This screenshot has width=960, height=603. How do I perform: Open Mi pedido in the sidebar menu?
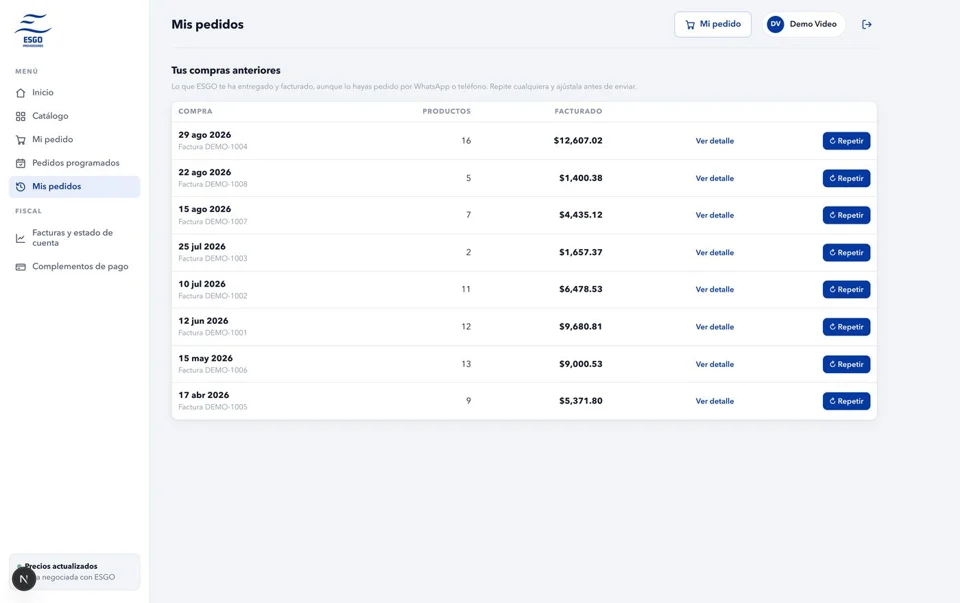click(x=74, y=140)
